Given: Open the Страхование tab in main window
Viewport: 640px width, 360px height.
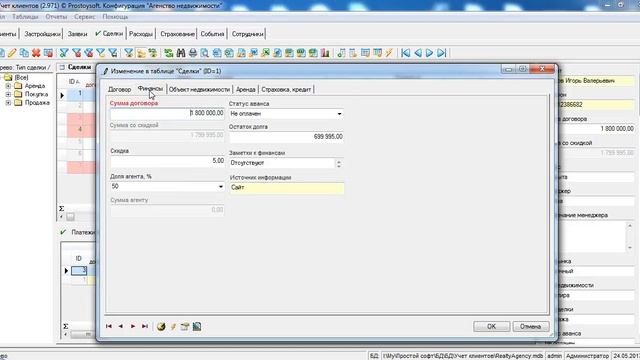Looking at the screenshot, I should coord(177,34).
